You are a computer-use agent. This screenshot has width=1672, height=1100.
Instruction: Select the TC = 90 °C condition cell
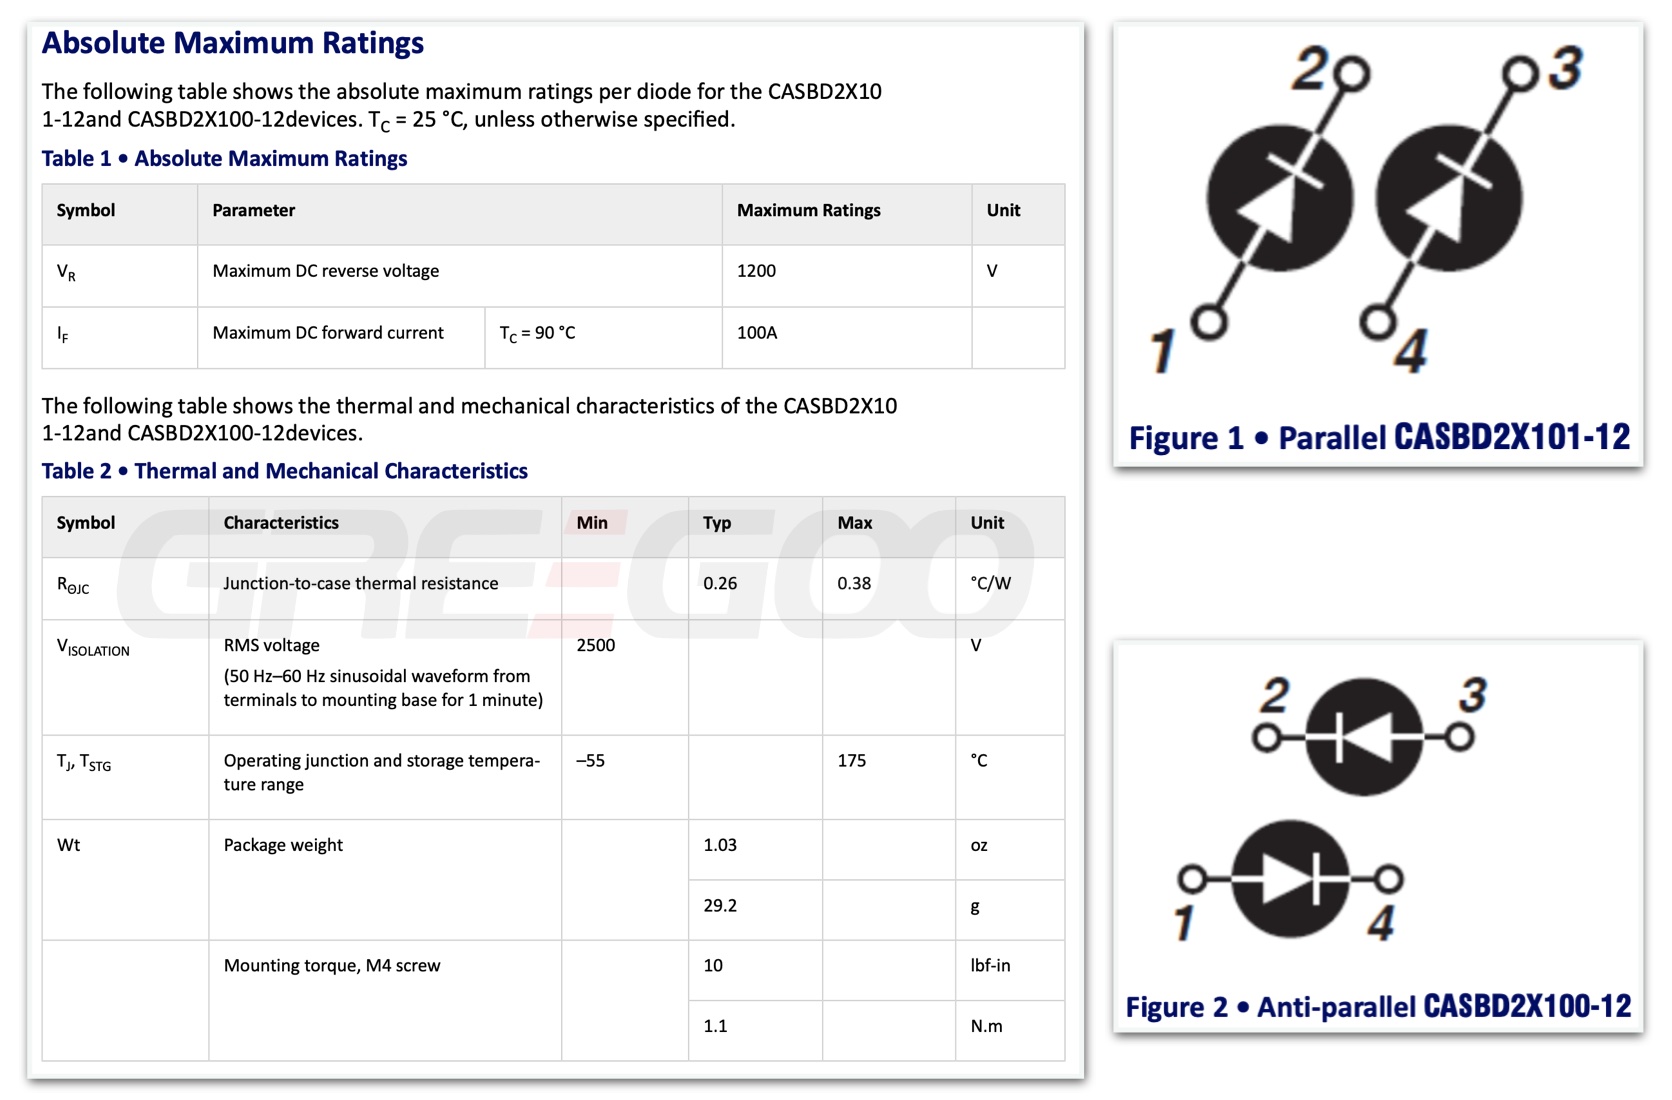[604, 338]
